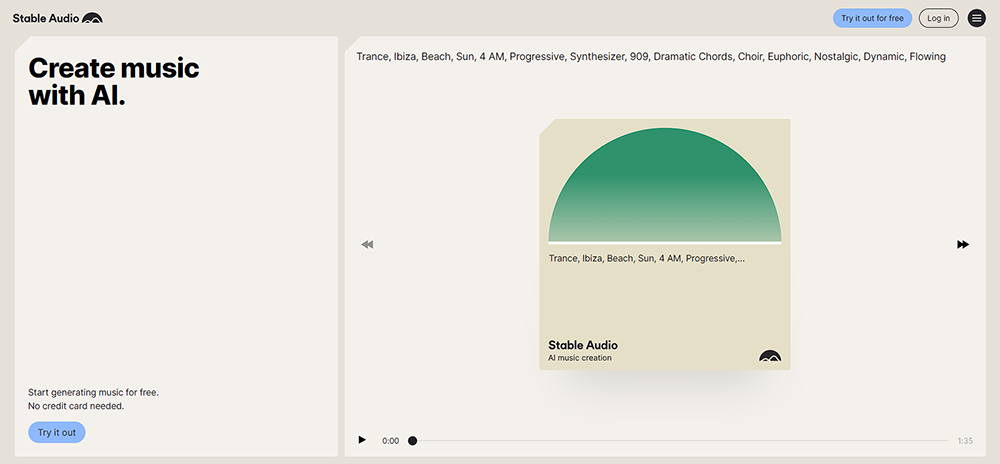Click the "AI music creation" subtitle on card
The width and height of the screenshot is (1000, 464).
click(x=580, y=358)
